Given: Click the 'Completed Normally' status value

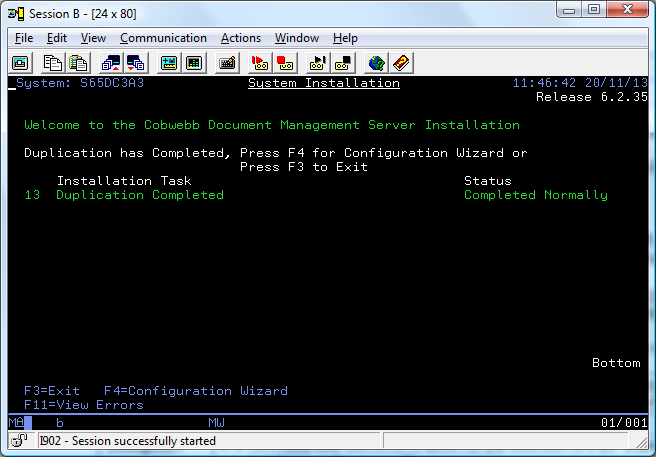Looking at the screenshot, I should pos(536,195).
